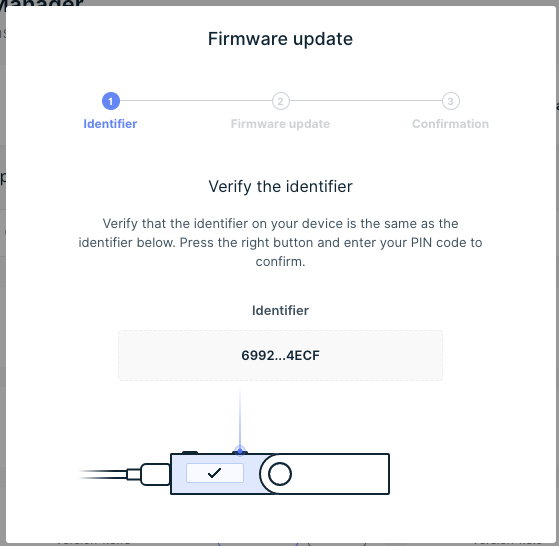
Task: Select the Confirmation step label
Action: point(450,124)
